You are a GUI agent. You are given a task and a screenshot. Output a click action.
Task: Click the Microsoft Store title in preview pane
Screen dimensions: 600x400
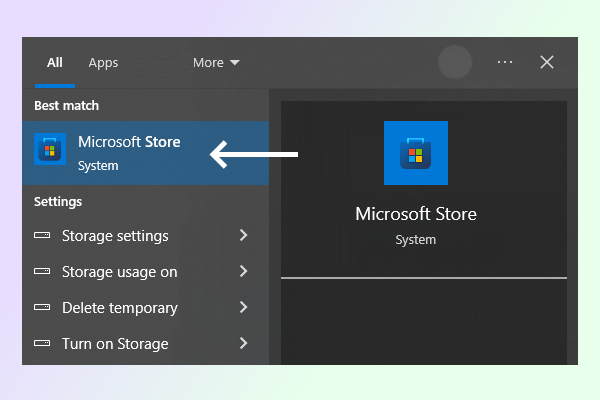(416, 214)
